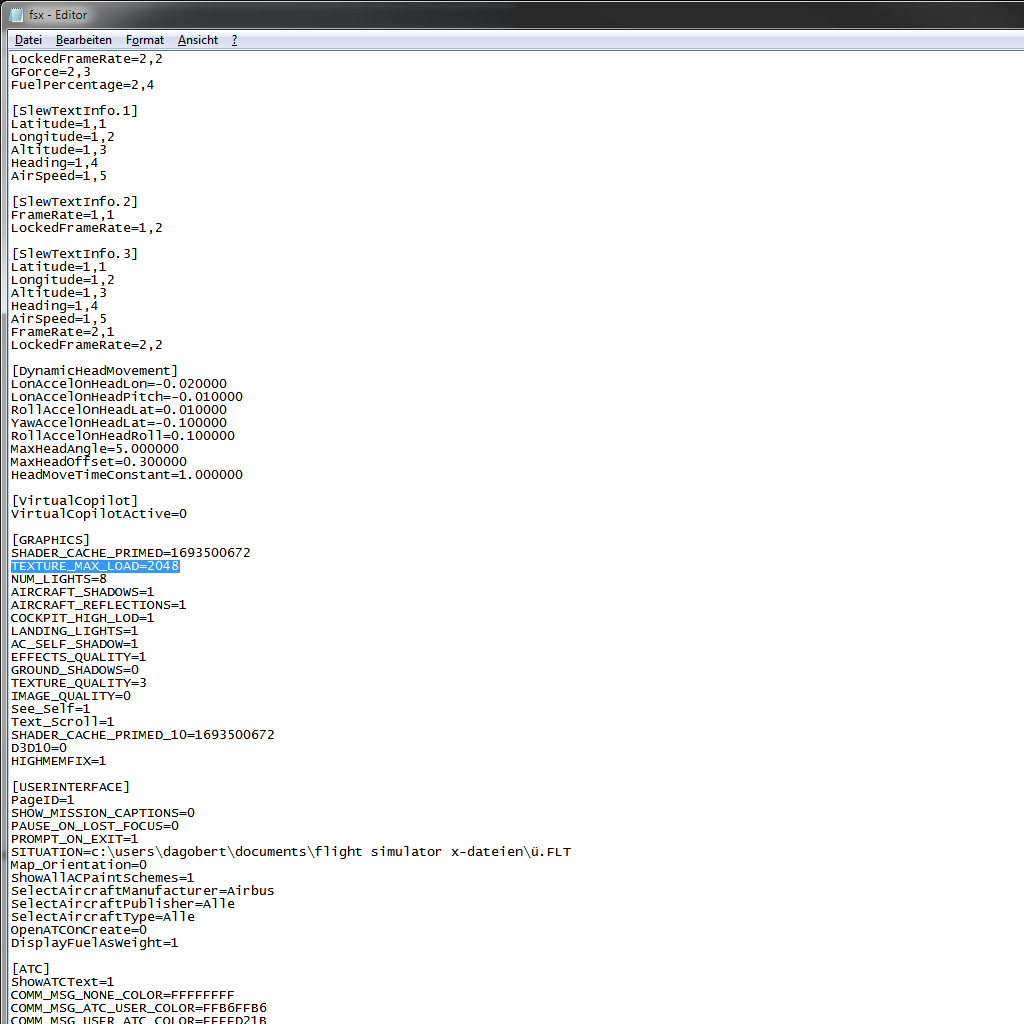
Task: Place cursor in the SITUATION file path line
Action: [x=290, y=852]
